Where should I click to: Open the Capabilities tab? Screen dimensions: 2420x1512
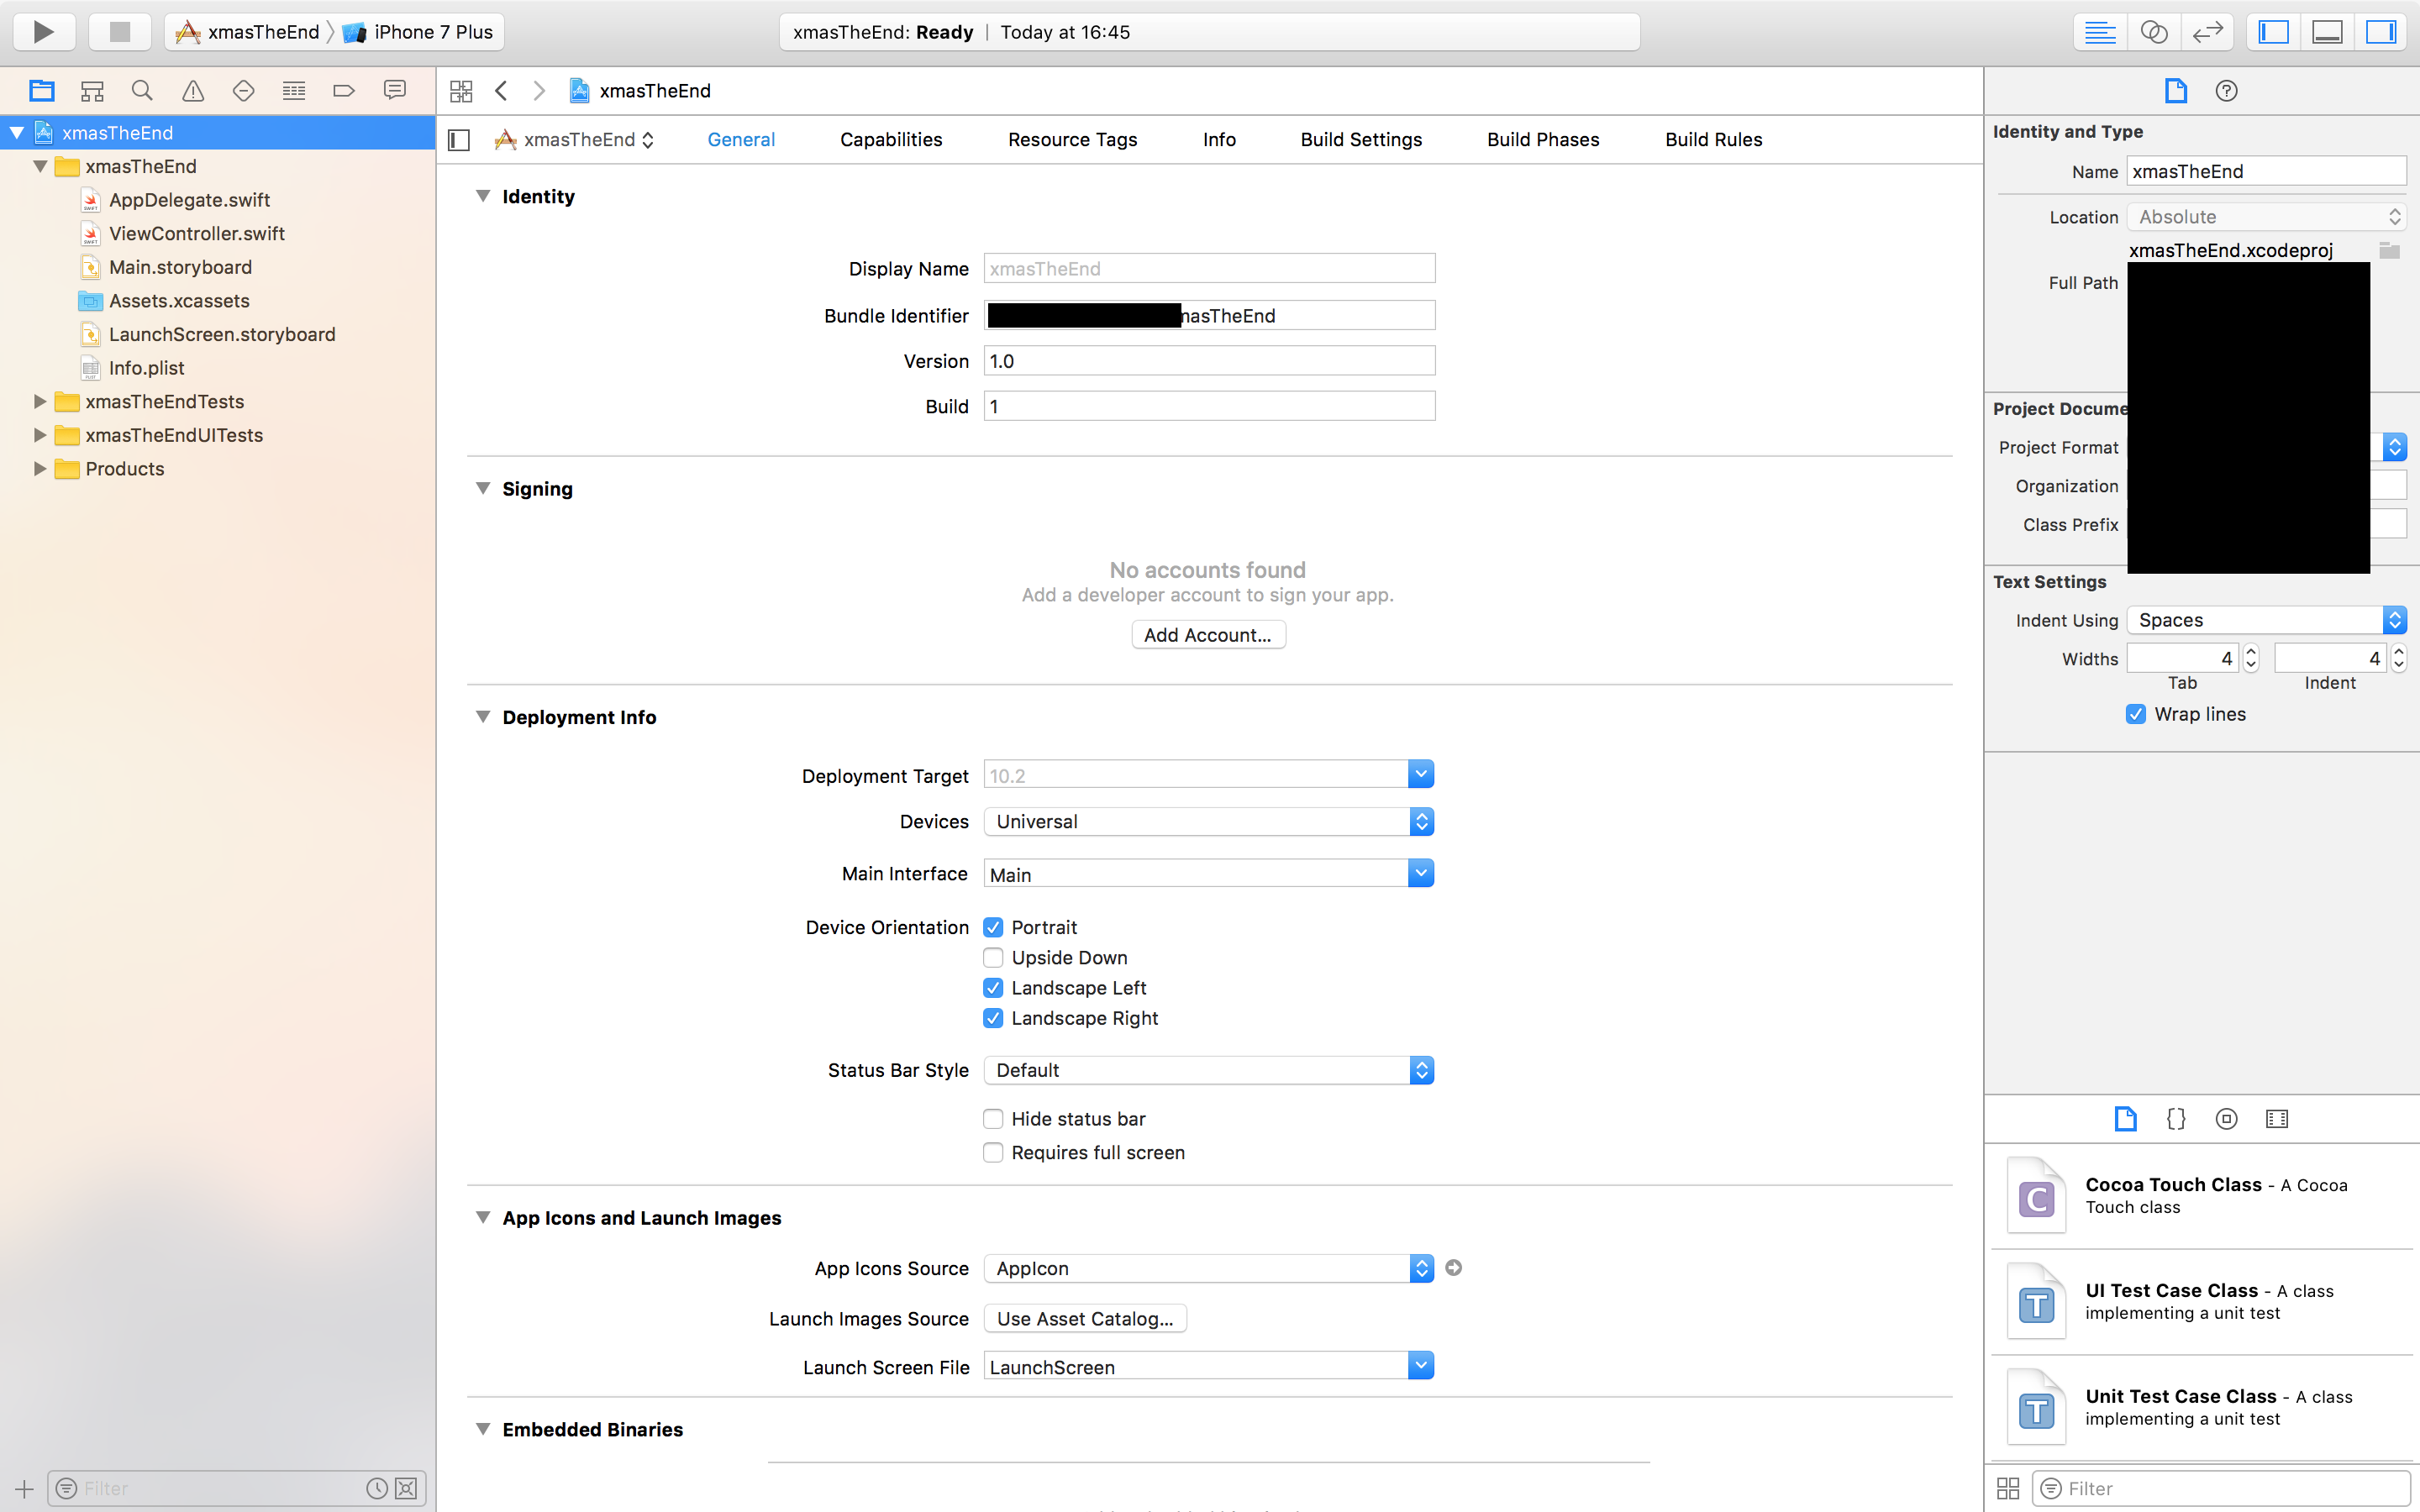coord(891,139)
